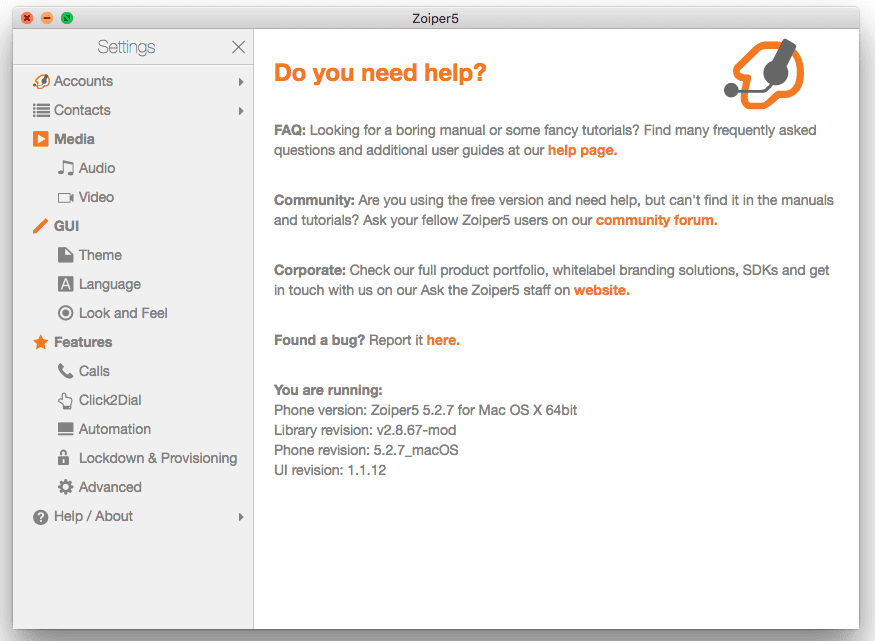Click the Accounts icon in sidebar

click(41, 81)
